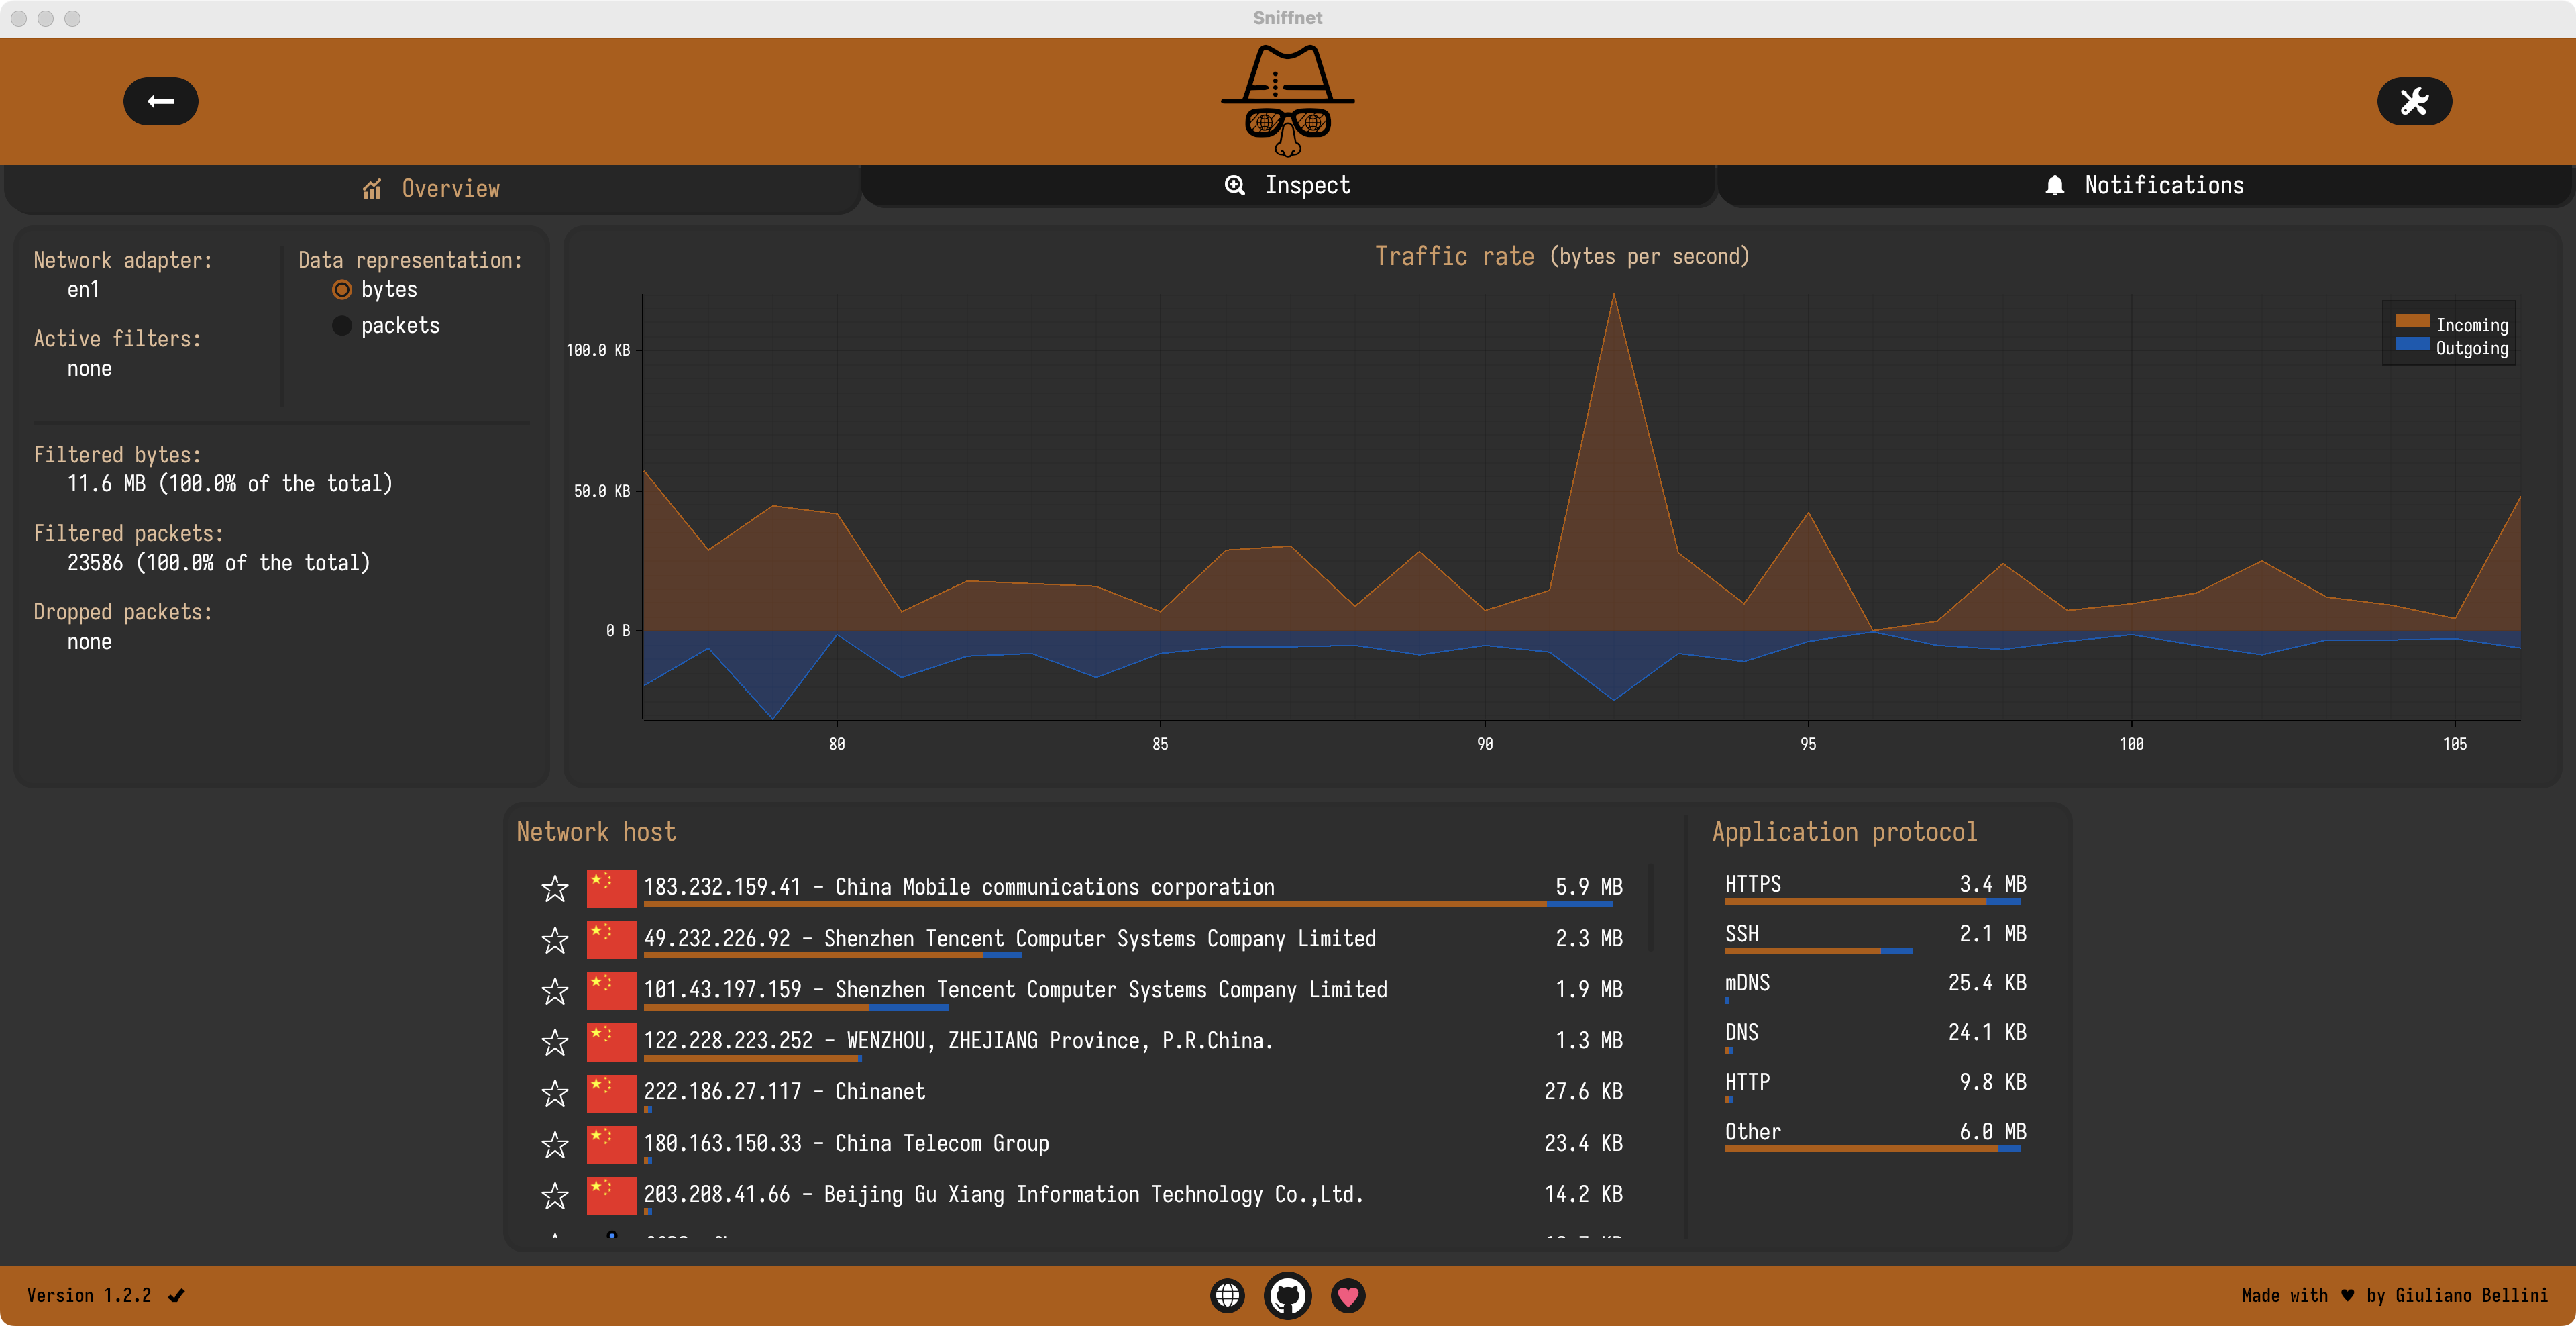Click the mDNS protocol entry

[x=1875, y=986]
